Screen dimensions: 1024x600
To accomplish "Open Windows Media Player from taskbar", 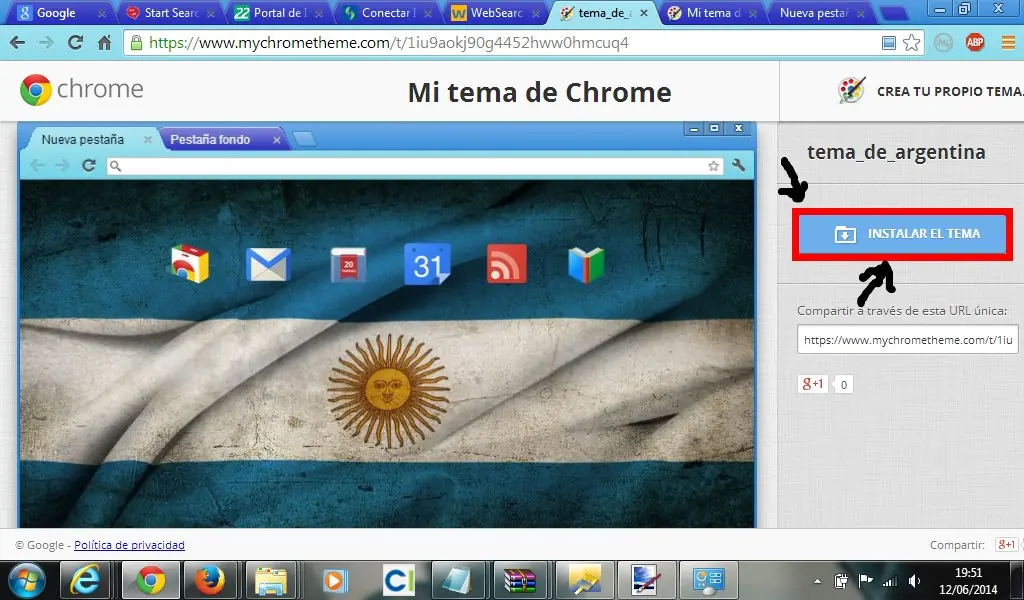I will pos(334,580).
